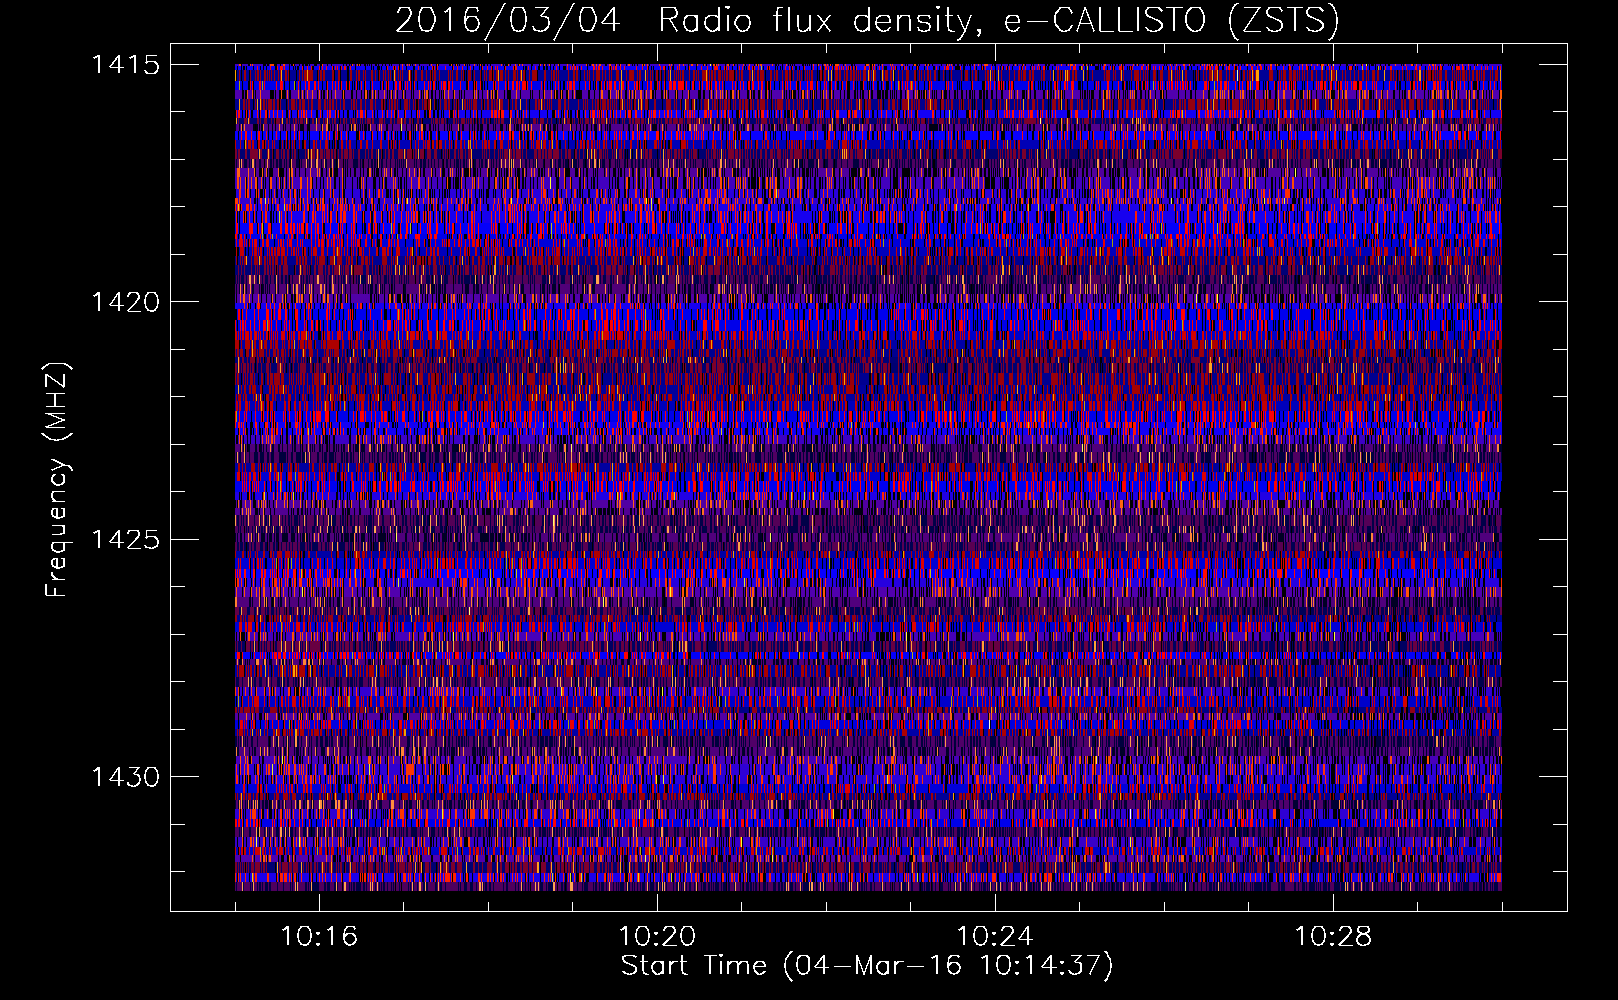The width and height of the screenshot is (1618, 1000).
Task: Click the 1430 frequency tick label
Action: pyautogui.click(x=125, y=777)
